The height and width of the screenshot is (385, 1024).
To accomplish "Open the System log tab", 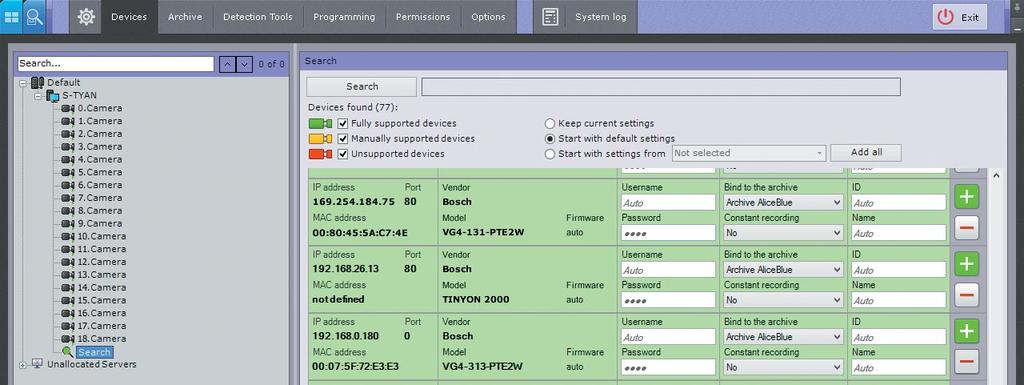I will [601, 17].
